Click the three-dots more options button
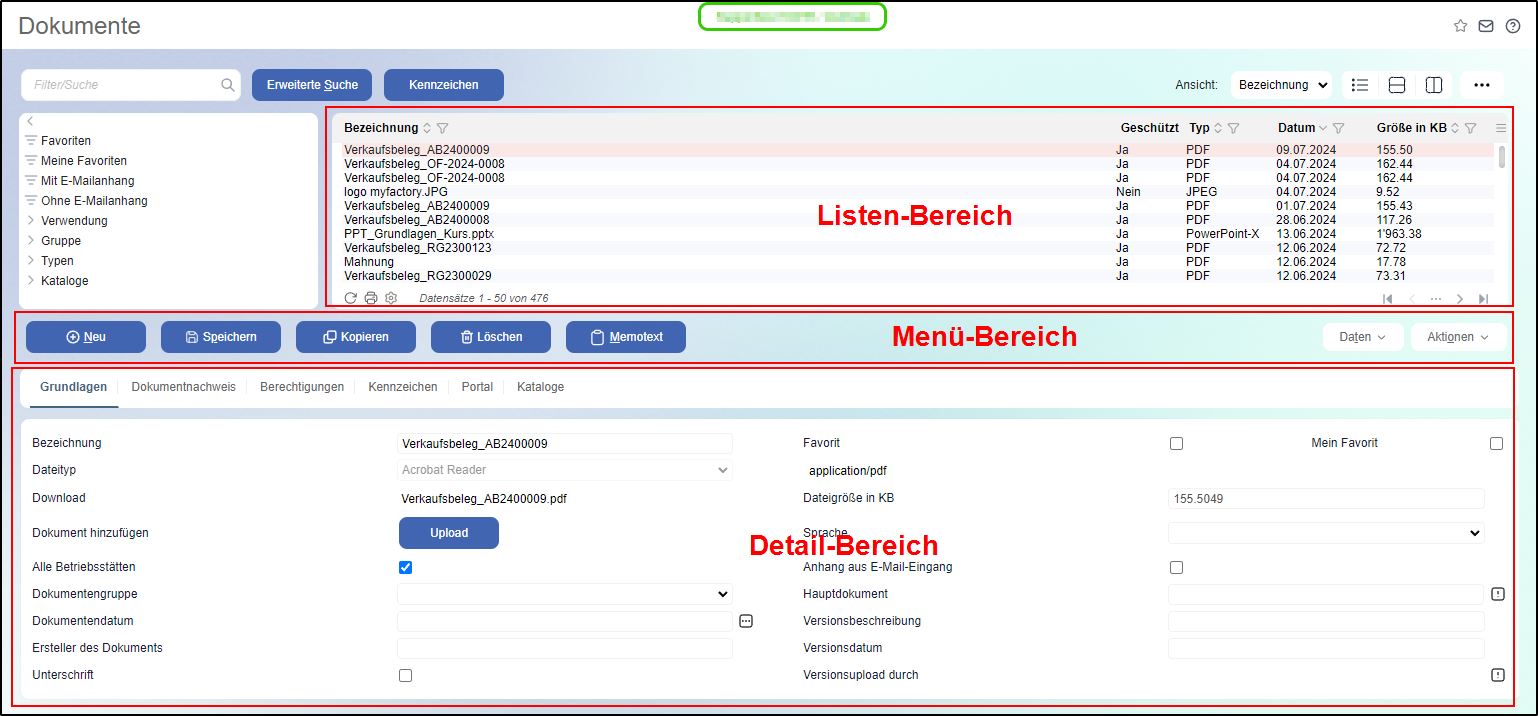Viewport: 1538px width, 716px height. point(1482,85)
